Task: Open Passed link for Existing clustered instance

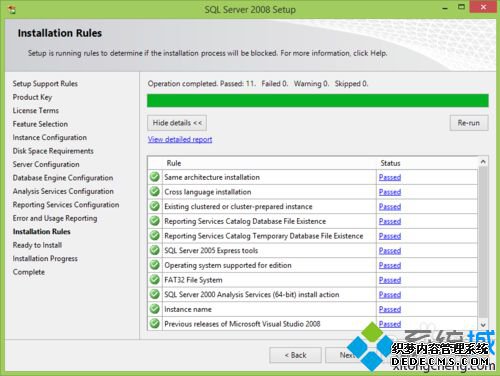Action: 390,207
